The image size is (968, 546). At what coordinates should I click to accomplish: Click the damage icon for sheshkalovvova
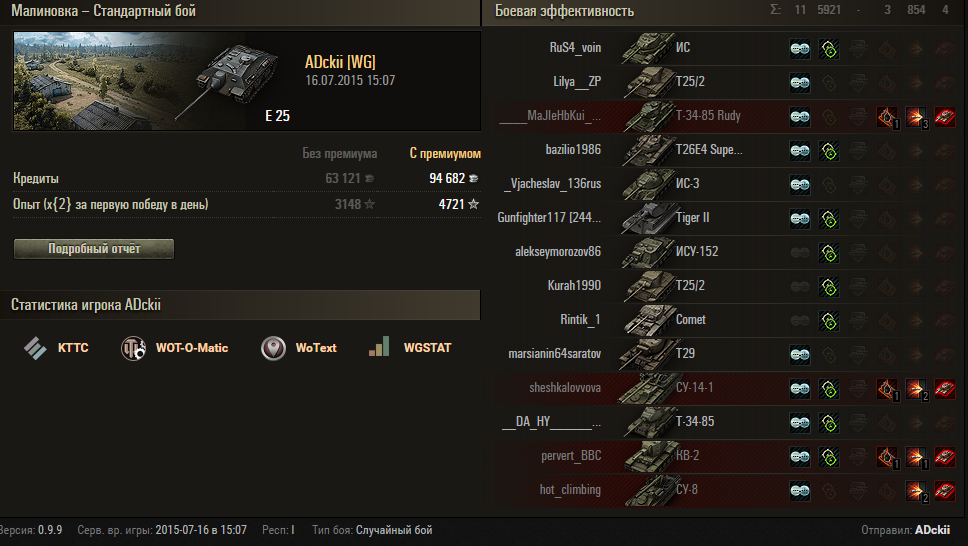pyautogui.click(x=916, y=388)
